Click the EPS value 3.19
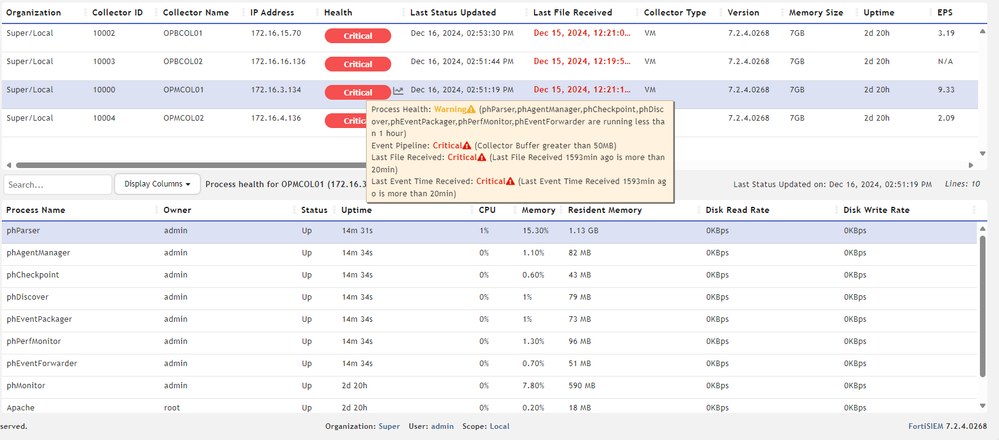Image resolution: width=999 pixels, height=440 pixels. [946, 33]
